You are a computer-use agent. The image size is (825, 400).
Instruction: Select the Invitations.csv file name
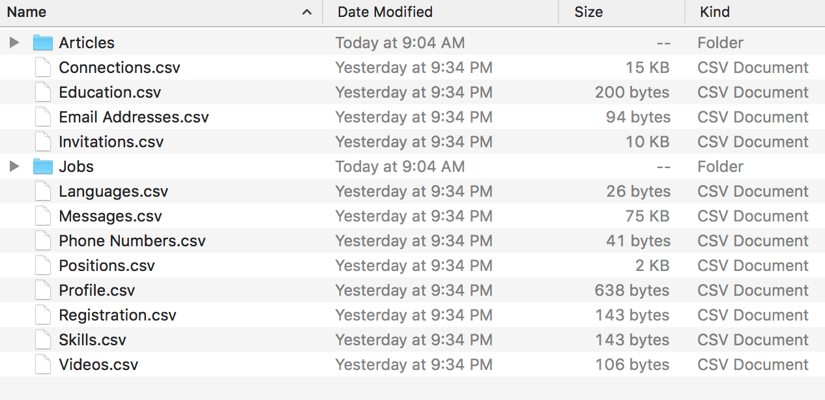coord(111,142)
